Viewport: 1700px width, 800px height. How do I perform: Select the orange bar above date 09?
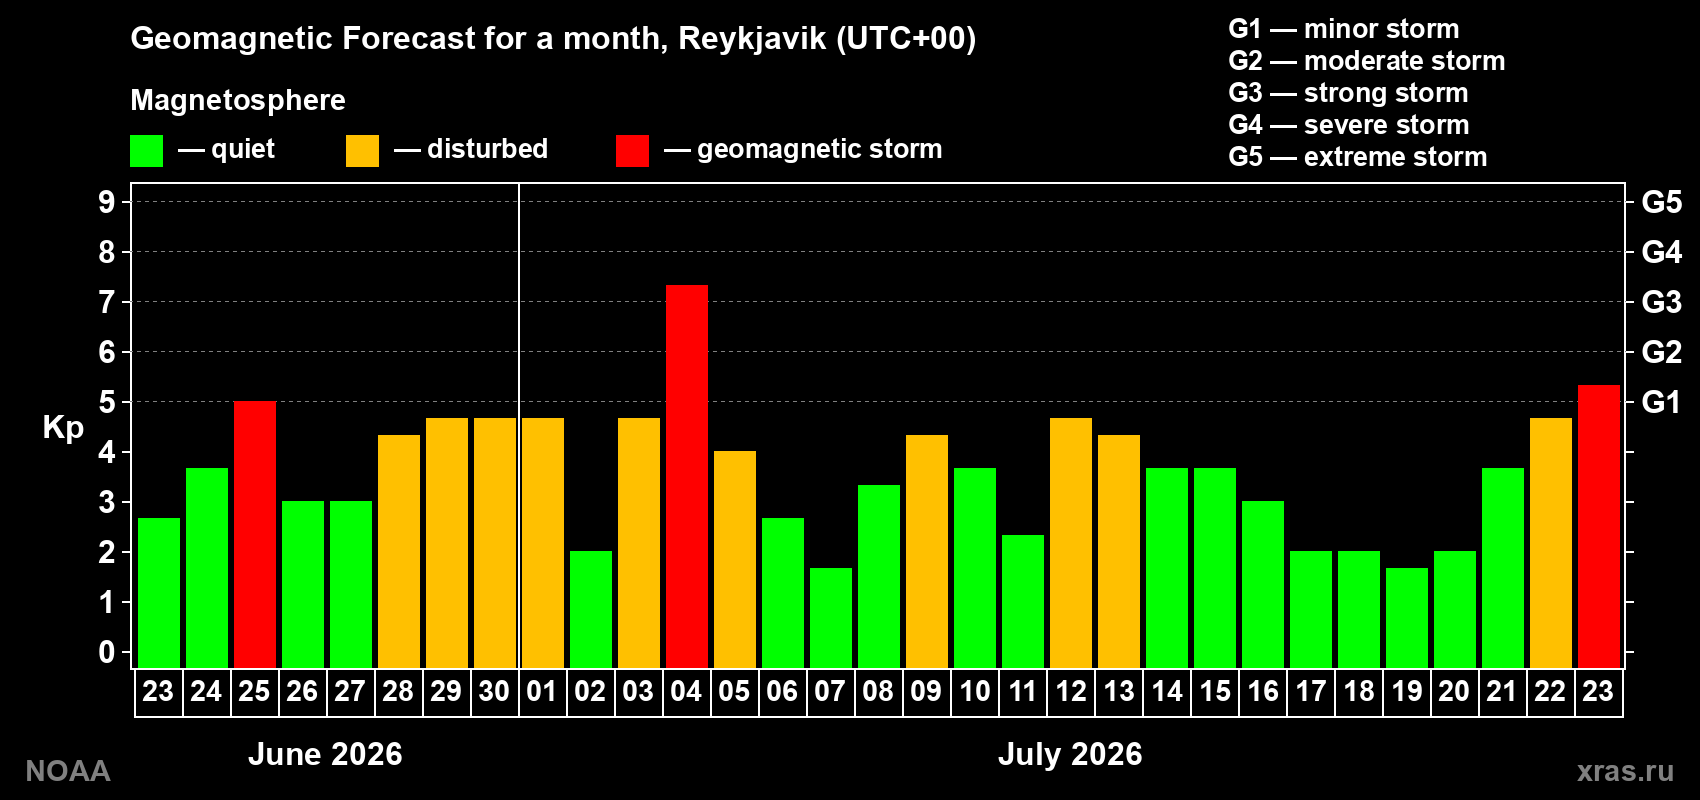pos(927,551)
